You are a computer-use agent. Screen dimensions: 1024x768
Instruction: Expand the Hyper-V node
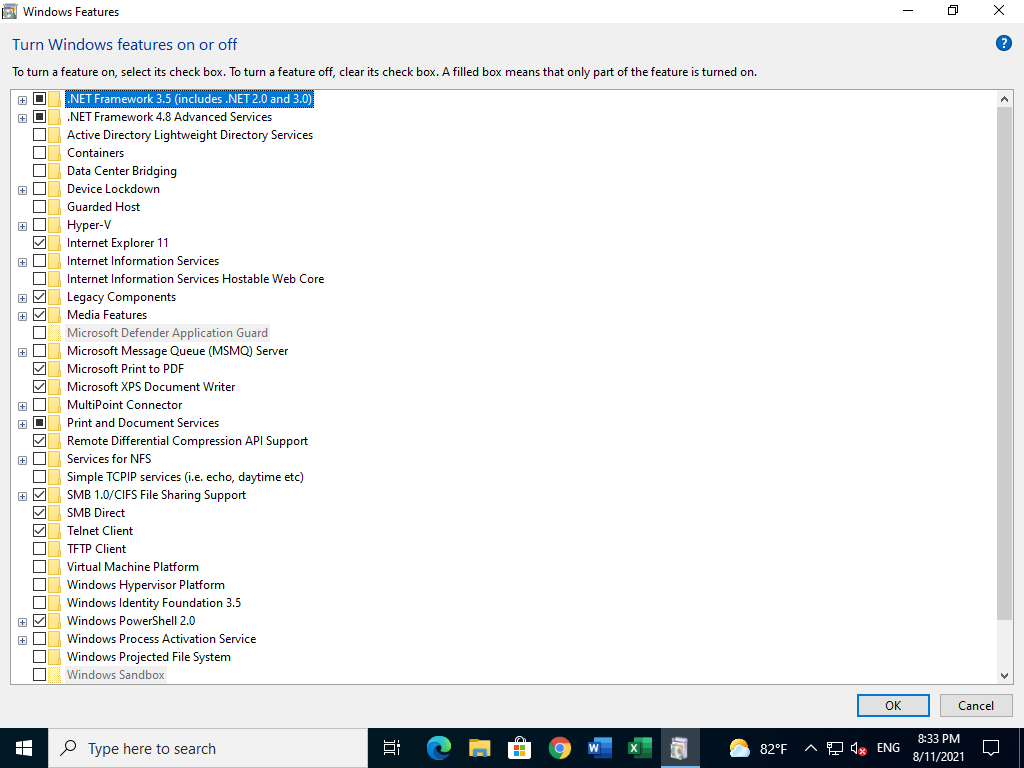(22, 226)
